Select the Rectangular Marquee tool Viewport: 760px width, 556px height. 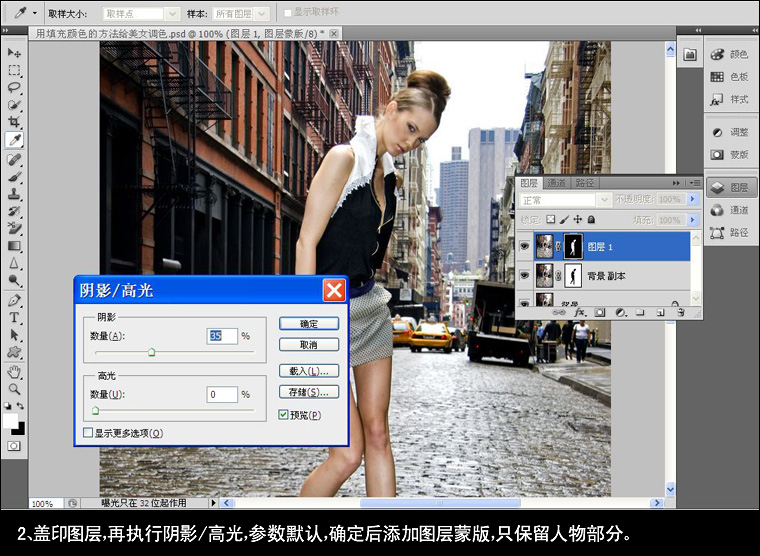point(14,70)
